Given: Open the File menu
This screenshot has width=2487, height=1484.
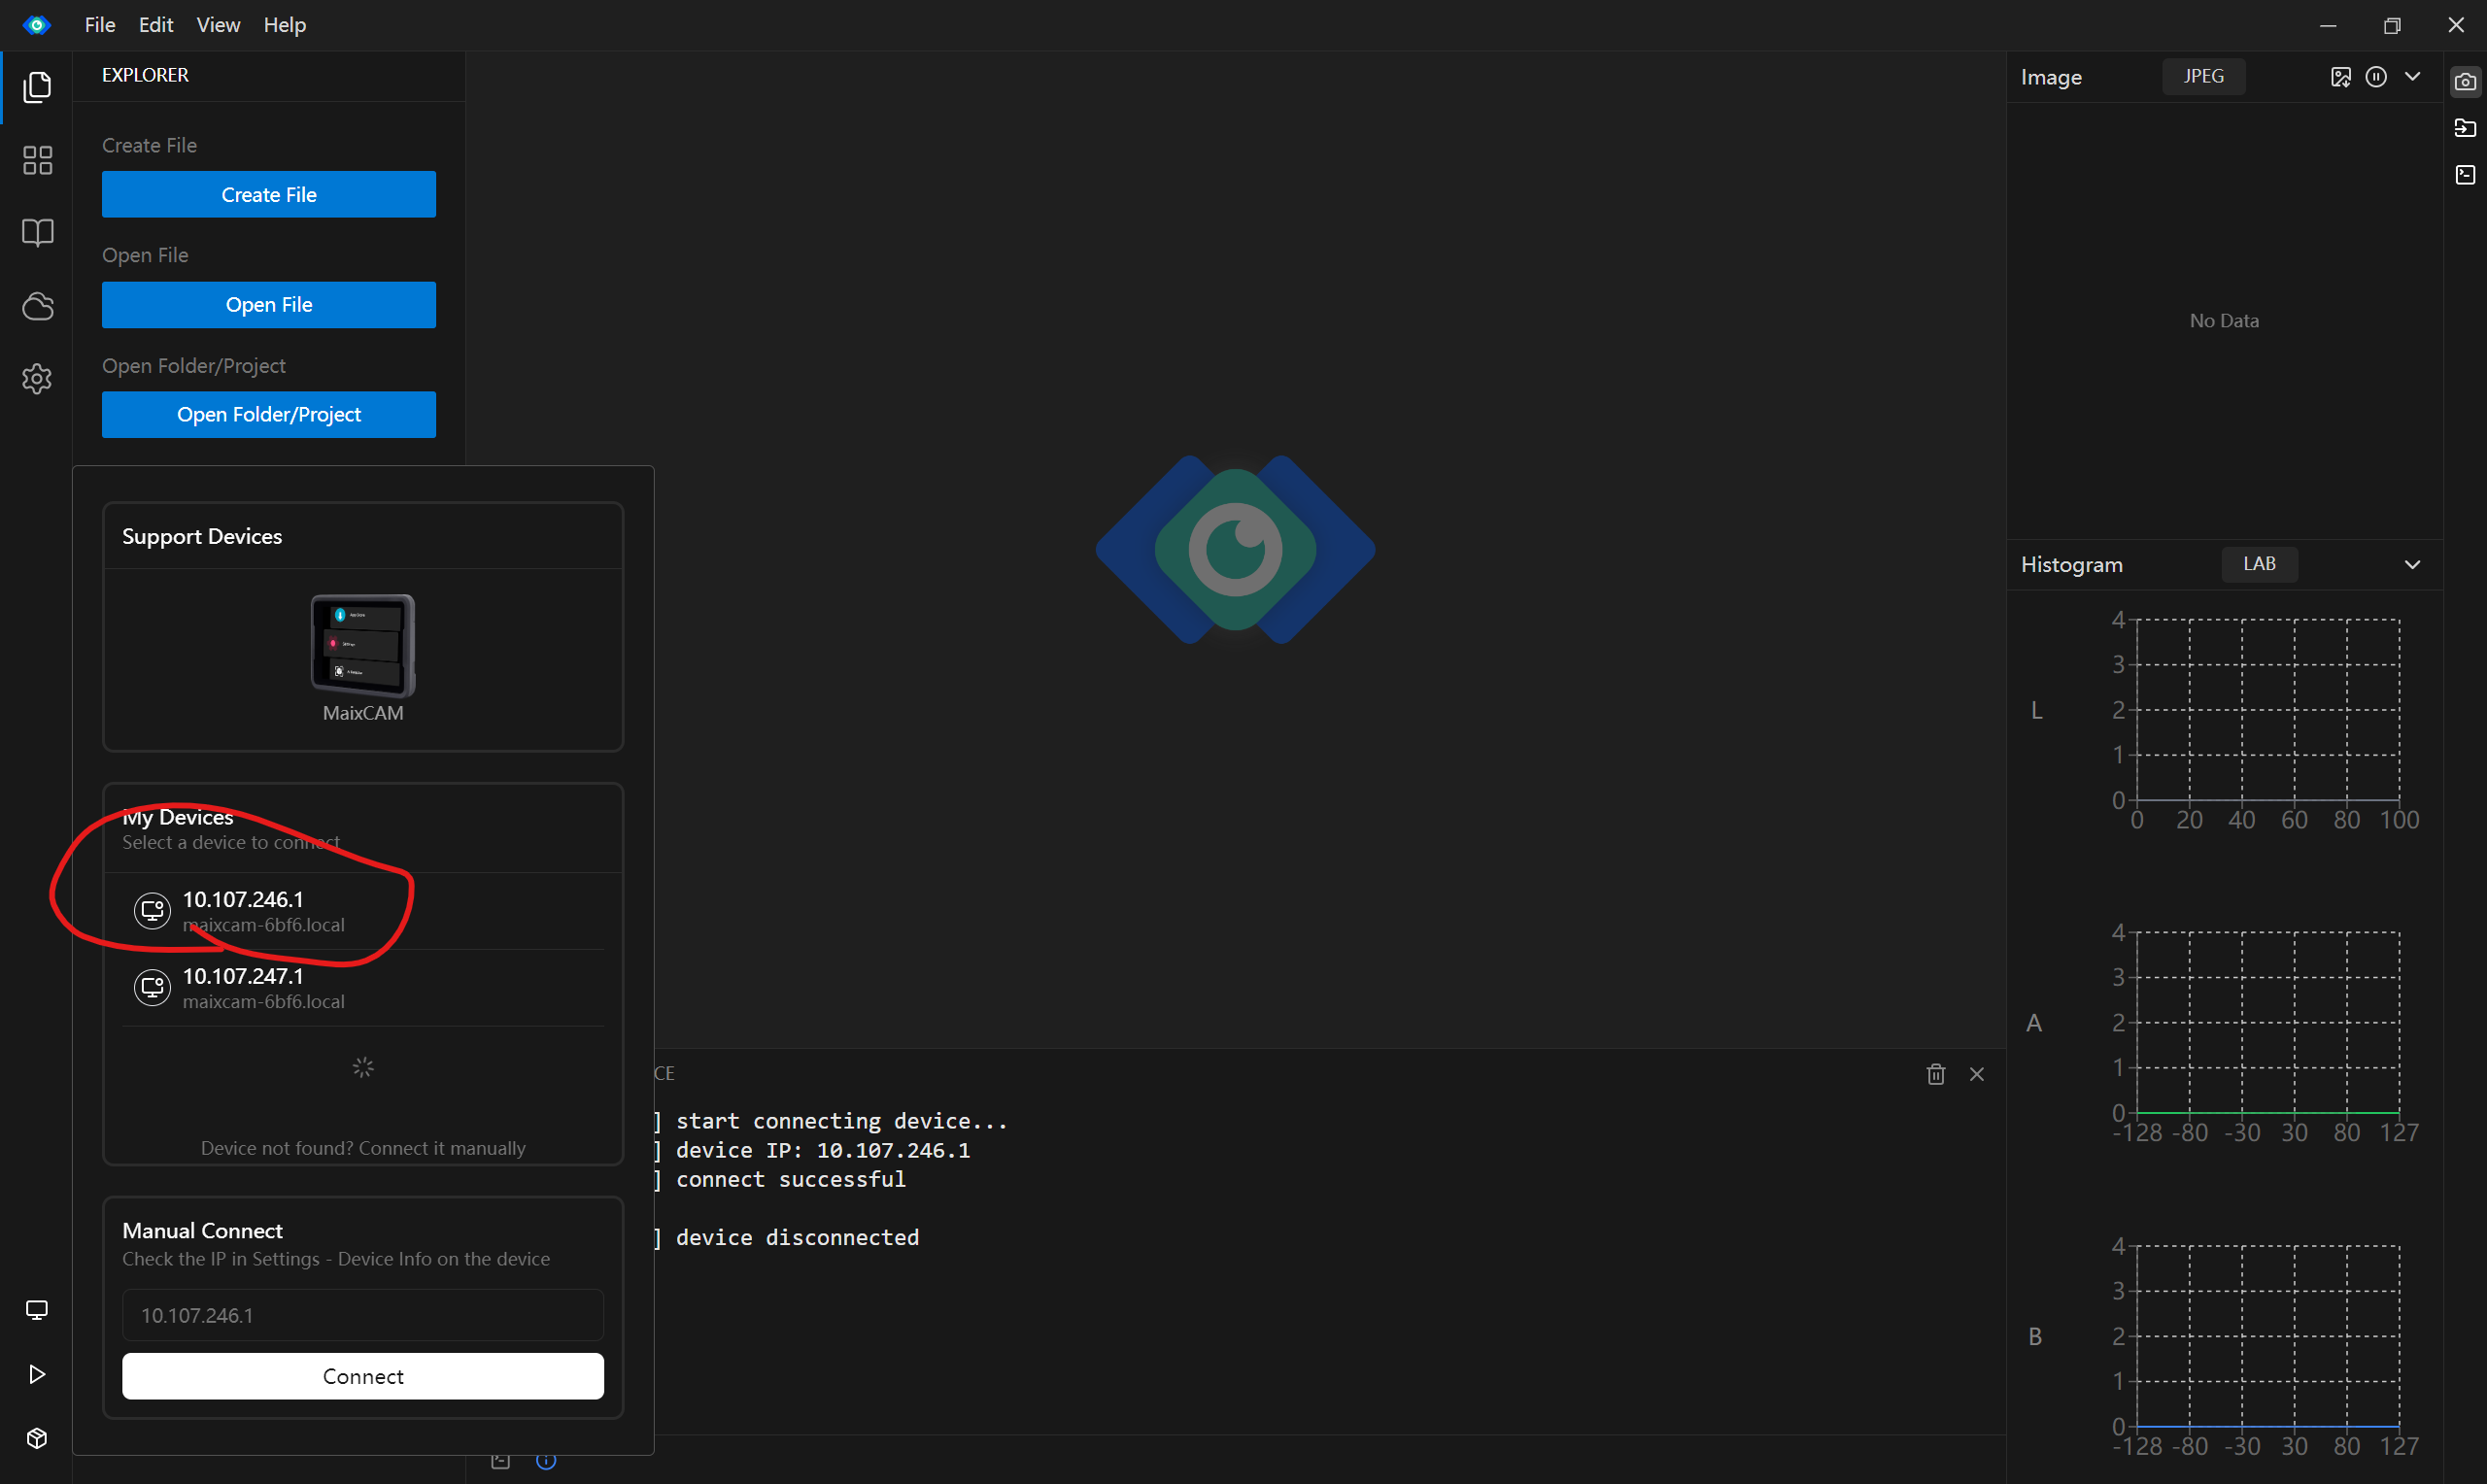Looking at the screenshot, I should 99,25.
